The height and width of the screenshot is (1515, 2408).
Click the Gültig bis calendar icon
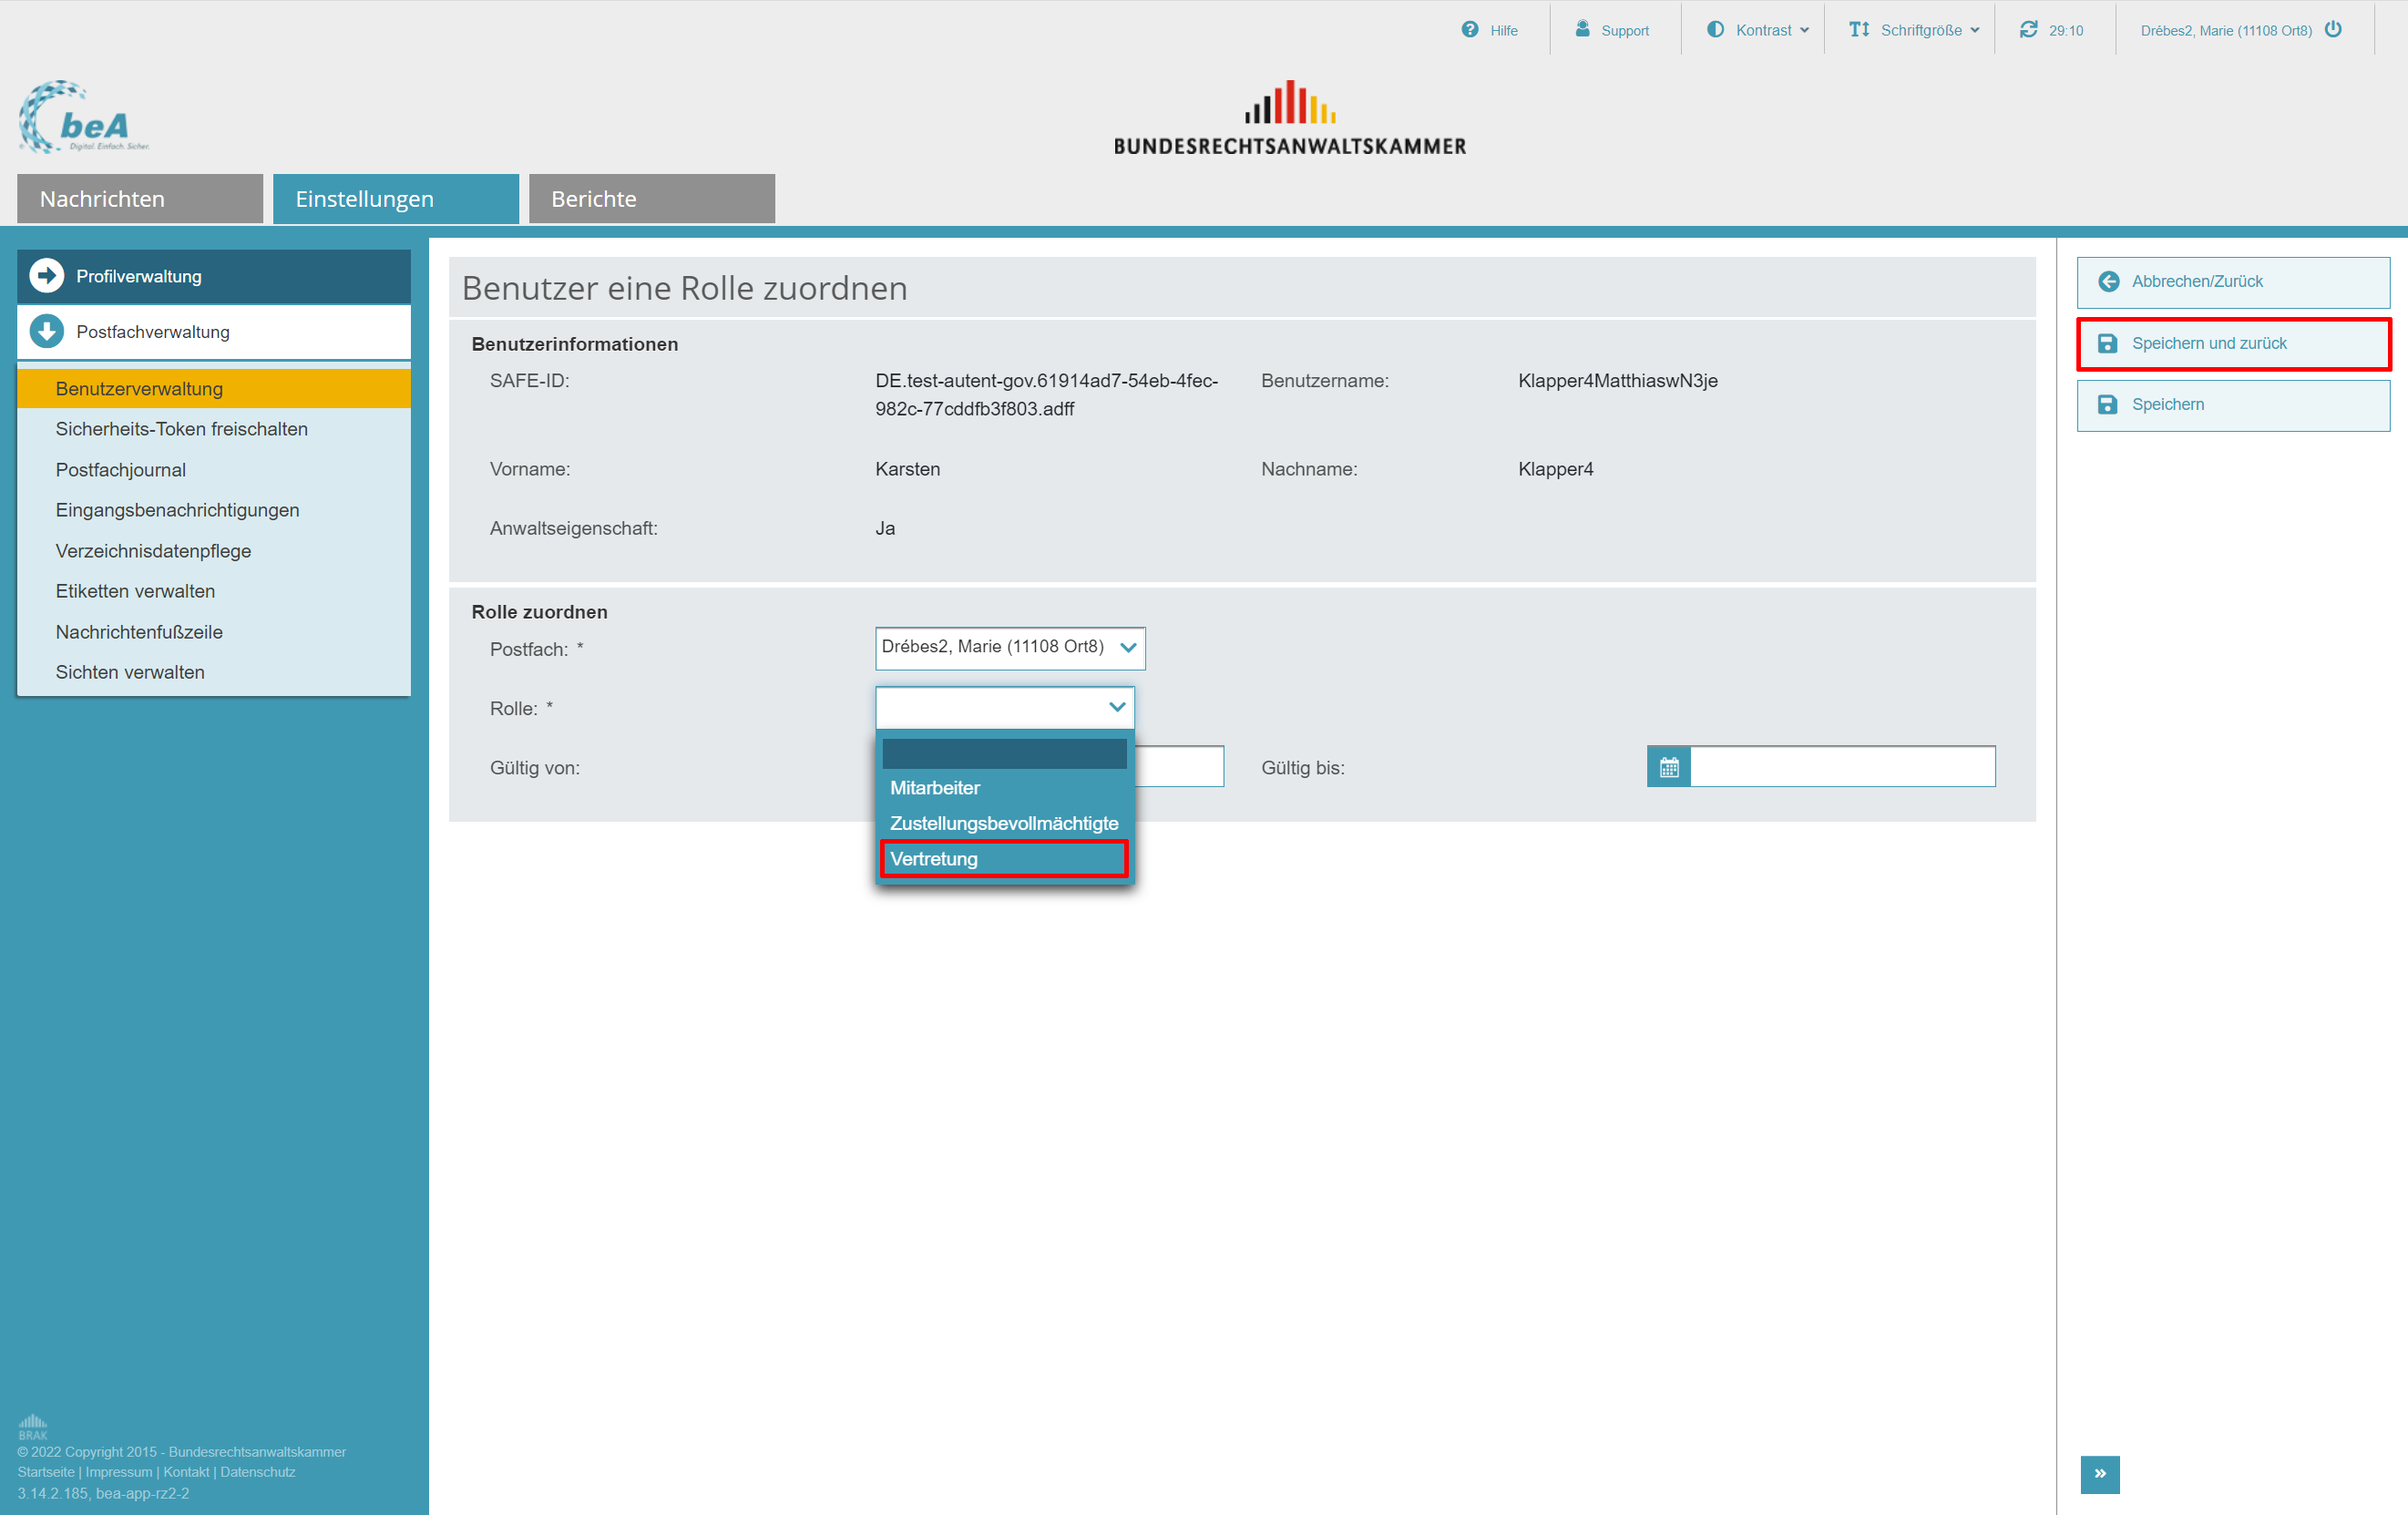[1668, 767]
